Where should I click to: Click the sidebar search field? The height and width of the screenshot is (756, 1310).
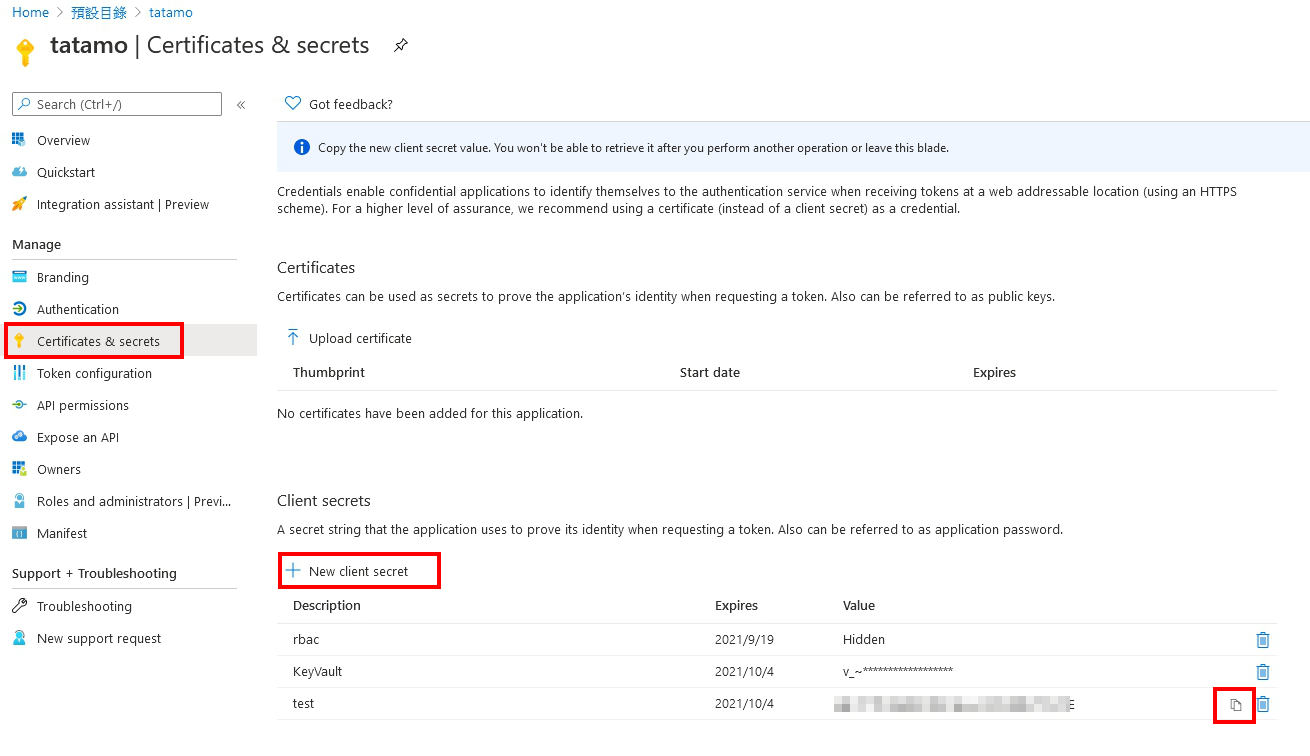pyautogui.click(x=117, y=104)
